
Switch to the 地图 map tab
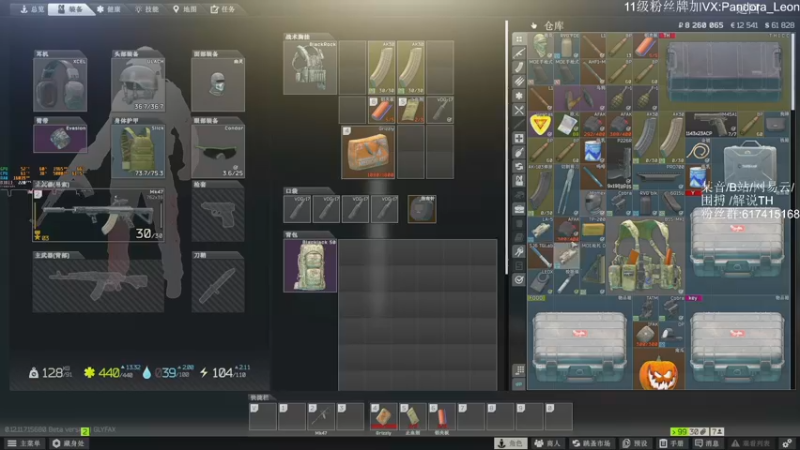(185, 9)
